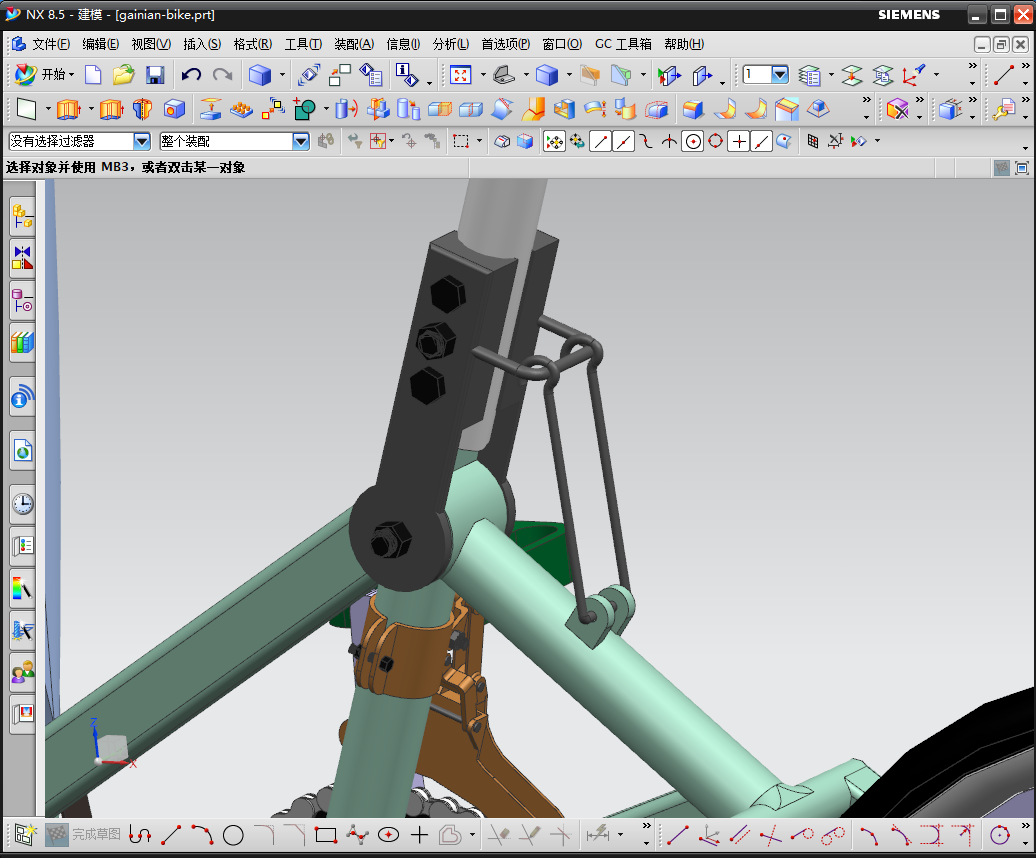Click the Circle sketch tool
Viewport: 1036px width, 858px height.
pyautogui.click(x=233, y=836)
